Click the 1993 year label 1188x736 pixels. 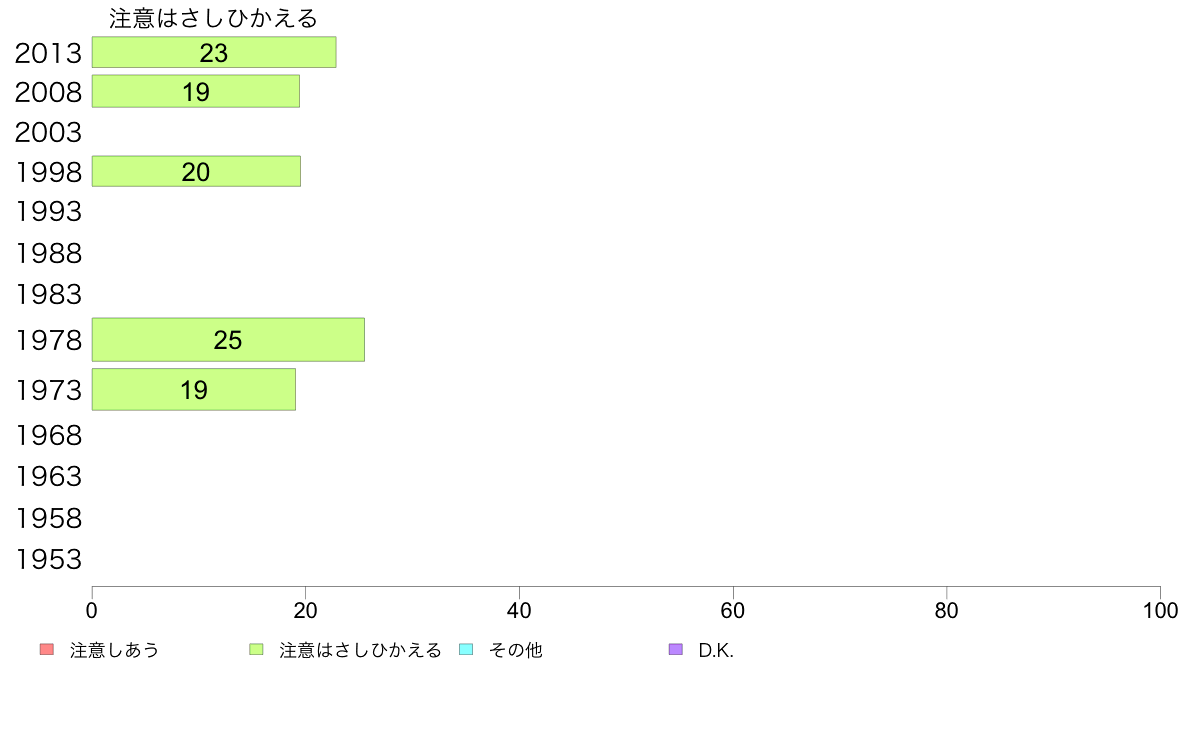(48, 211)
